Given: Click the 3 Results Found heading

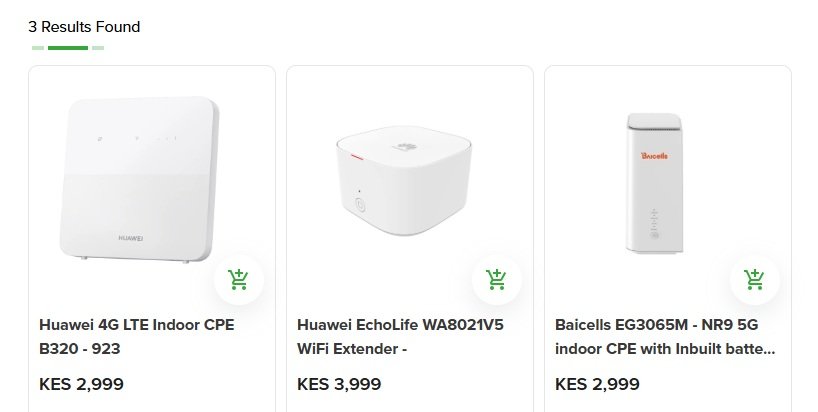Looking at the screenshot, I should pos(84,27).
